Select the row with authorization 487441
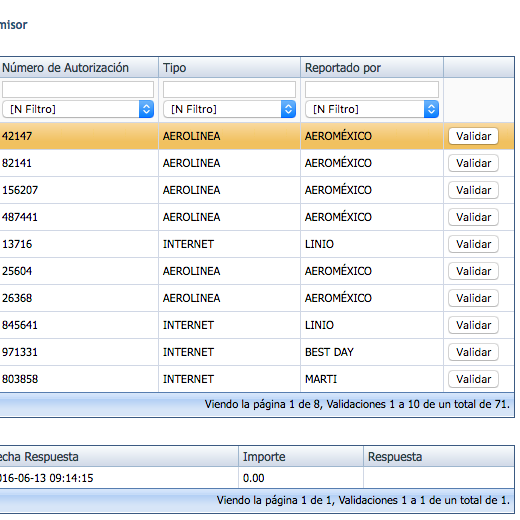520x520 pixels. pos(257,217)
